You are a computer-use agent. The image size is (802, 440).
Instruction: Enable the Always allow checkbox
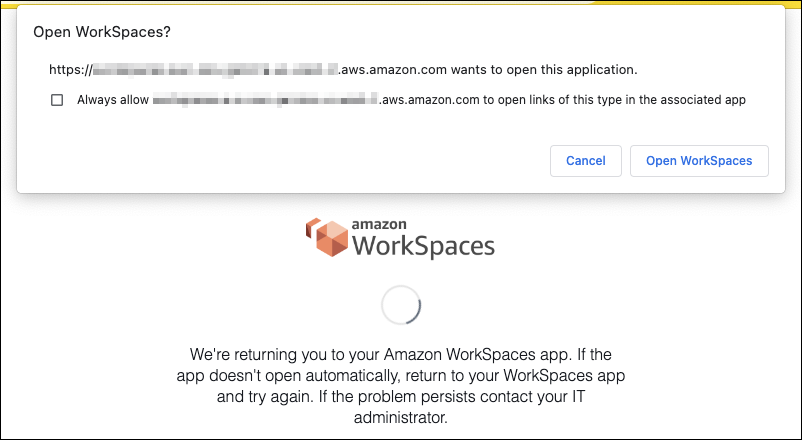coord(57,100)
